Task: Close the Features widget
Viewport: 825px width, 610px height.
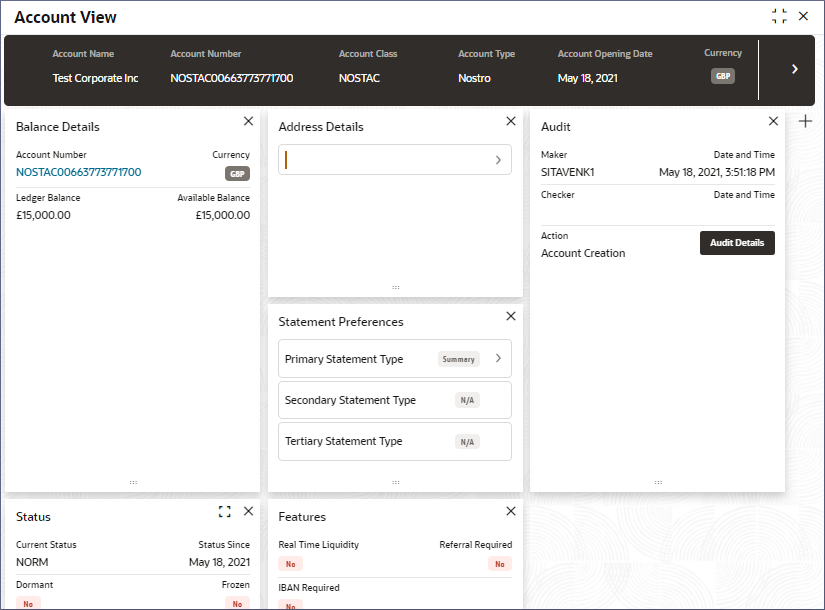Action: click(510, 511)
